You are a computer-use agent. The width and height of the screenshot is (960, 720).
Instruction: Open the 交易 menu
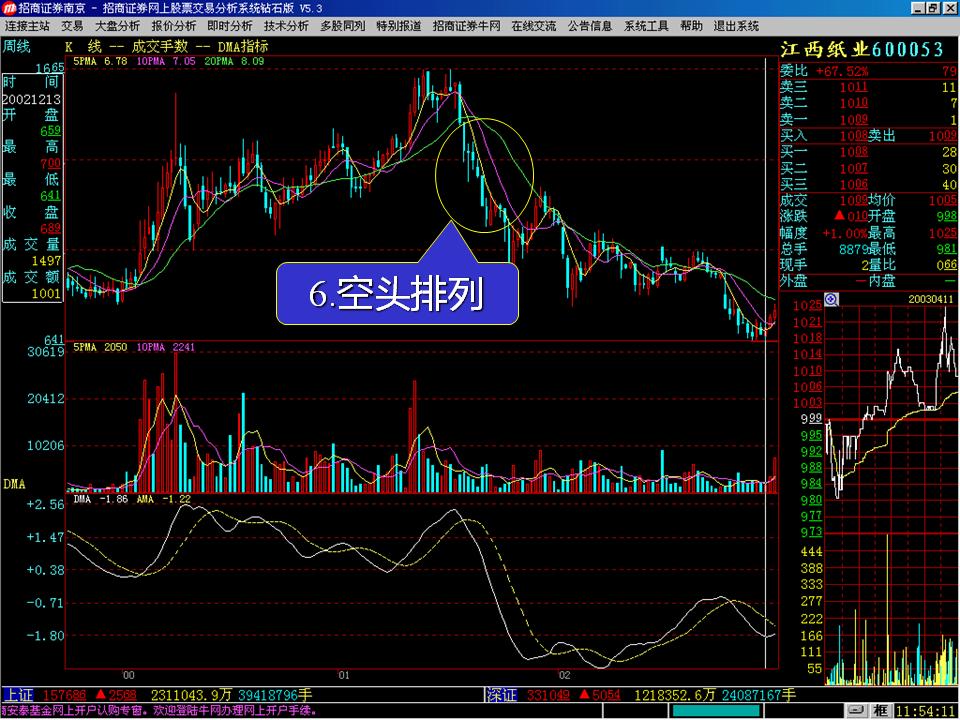pyautogui.click(x=72, y=26)
